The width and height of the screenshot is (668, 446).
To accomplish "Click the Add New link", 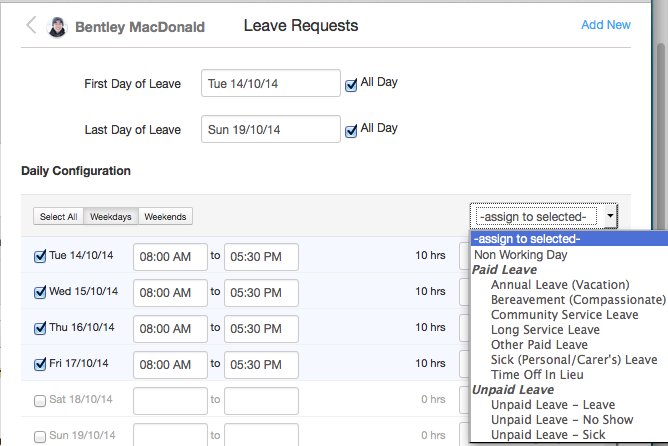I will tap(606, 25).
